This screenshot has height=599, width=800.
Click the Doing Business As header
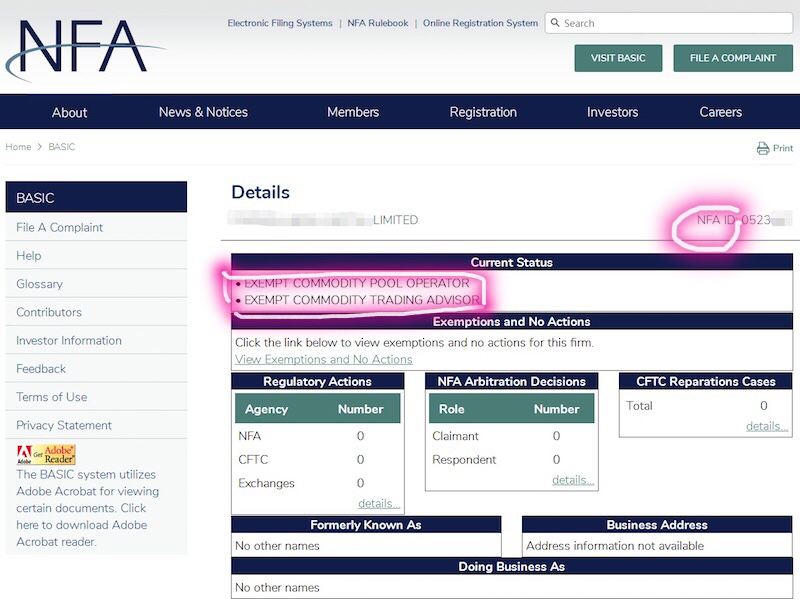[x=512, y=566]
